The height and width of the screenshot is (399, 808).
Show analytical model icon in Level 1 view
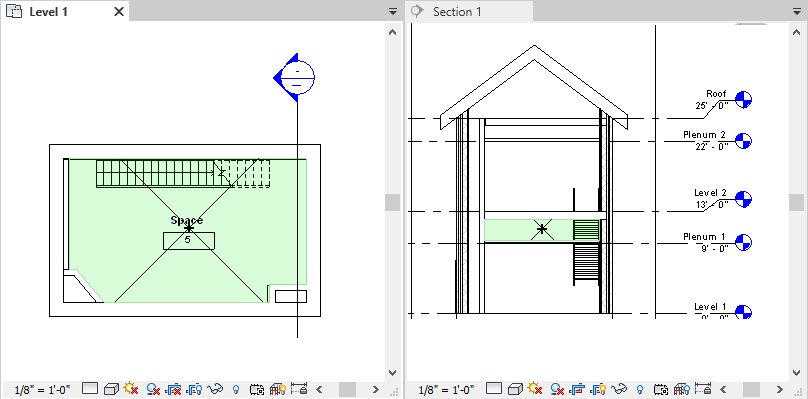[278, 389]
